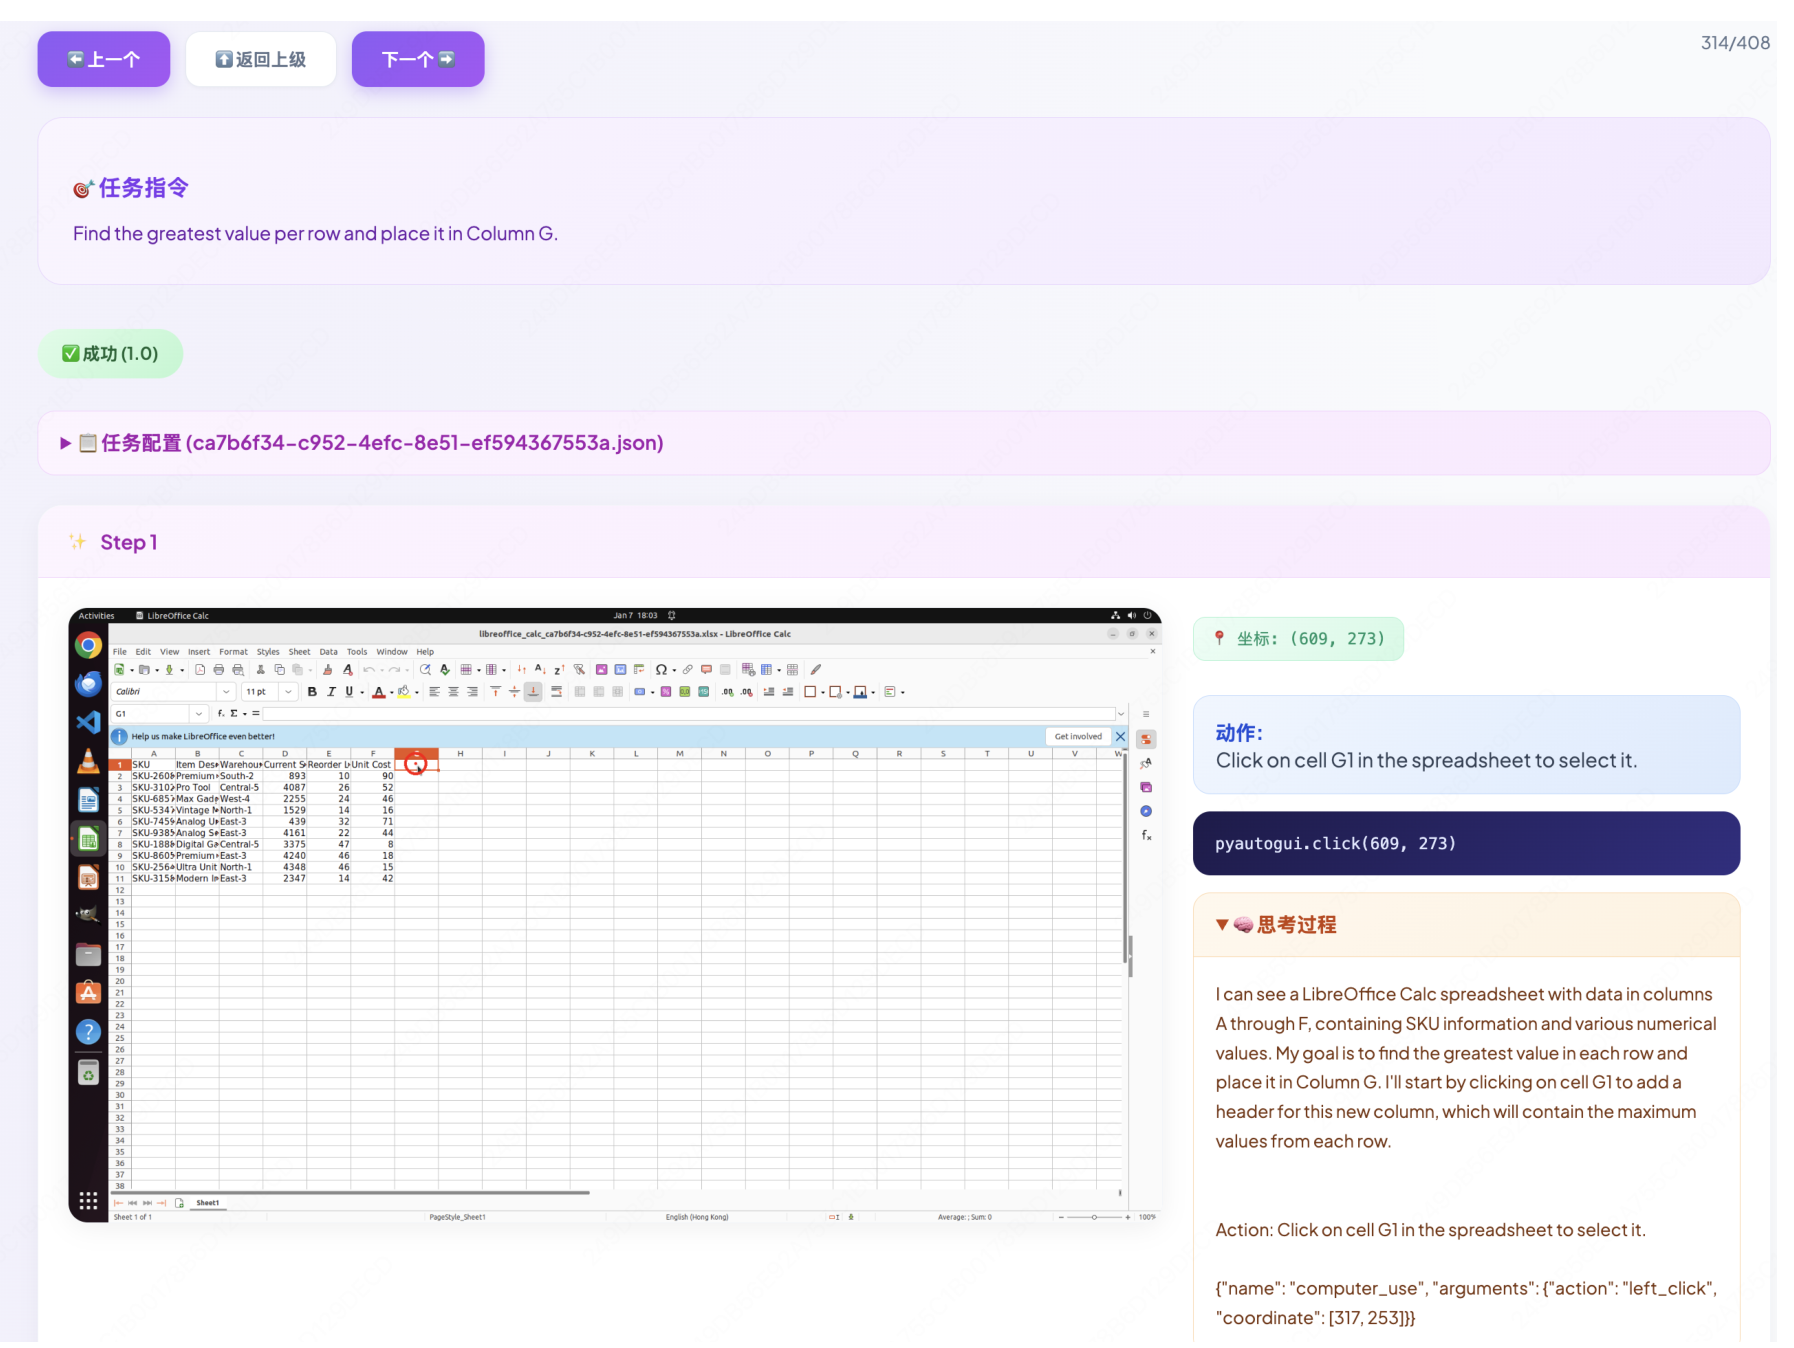Click the Get involved button
1794x1348 pixels.
pyautogui.click(x=1078, y=737)
